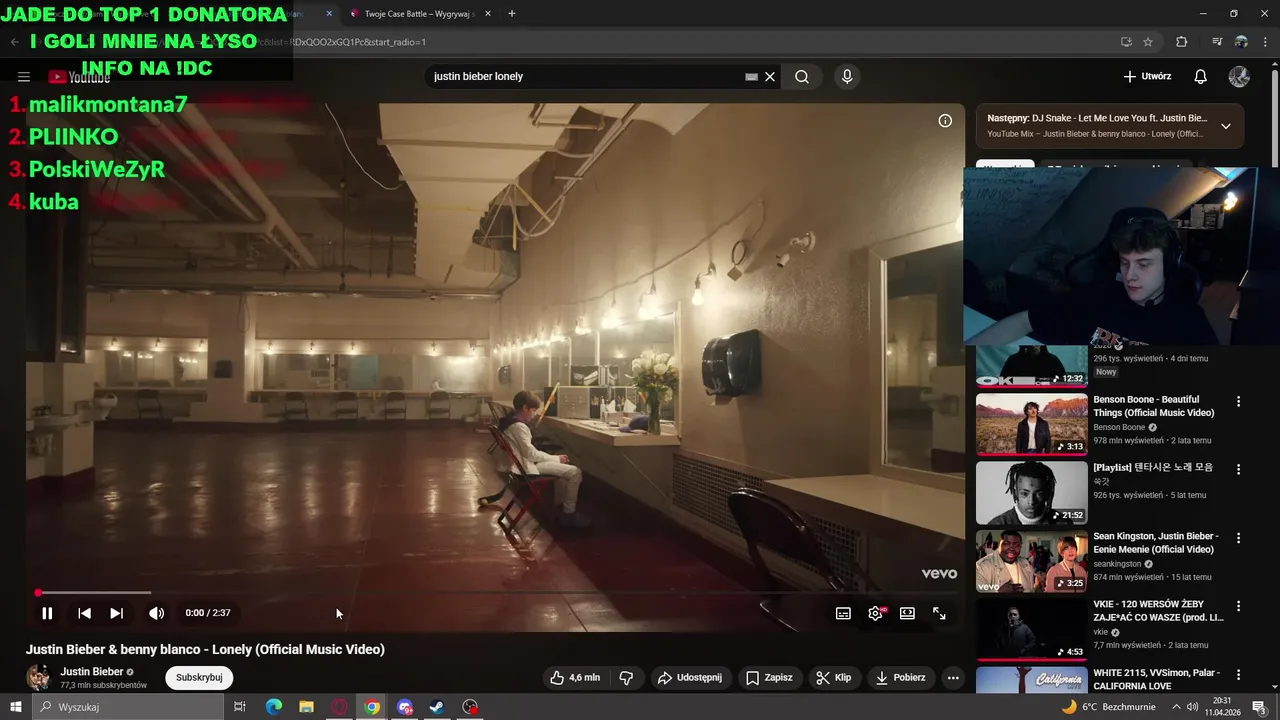Open the Chrome three-dot menu
Viewport: 1280px width, 720px height.
[x=1265, y=42]
